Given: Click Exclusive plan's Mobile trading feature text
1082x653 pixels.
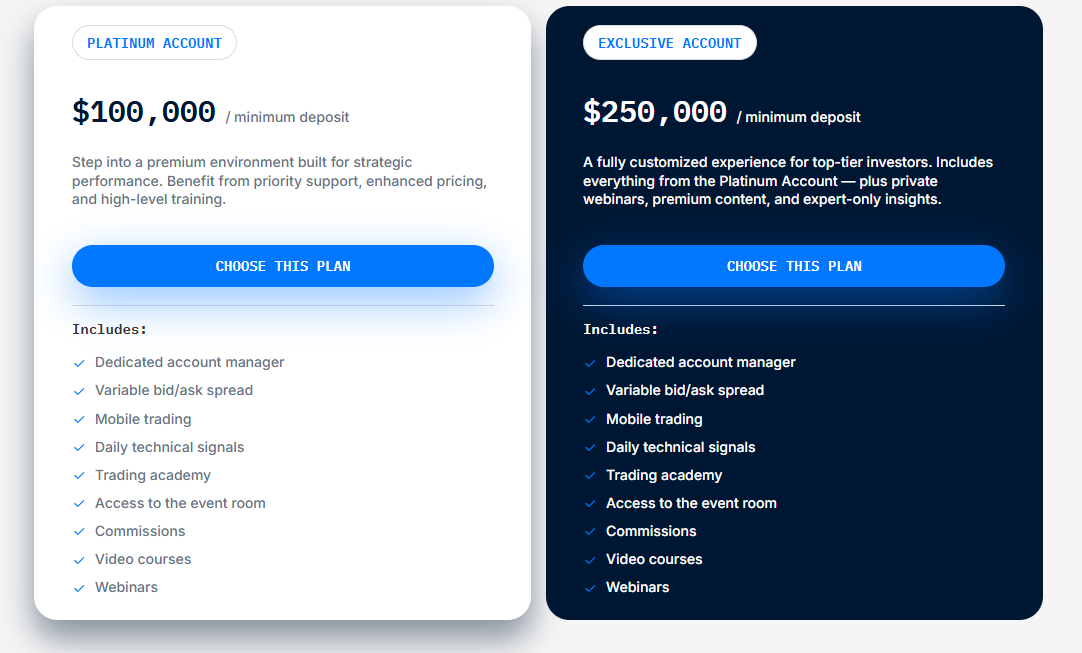Looking at the screenshot, I should pos(654,419).
